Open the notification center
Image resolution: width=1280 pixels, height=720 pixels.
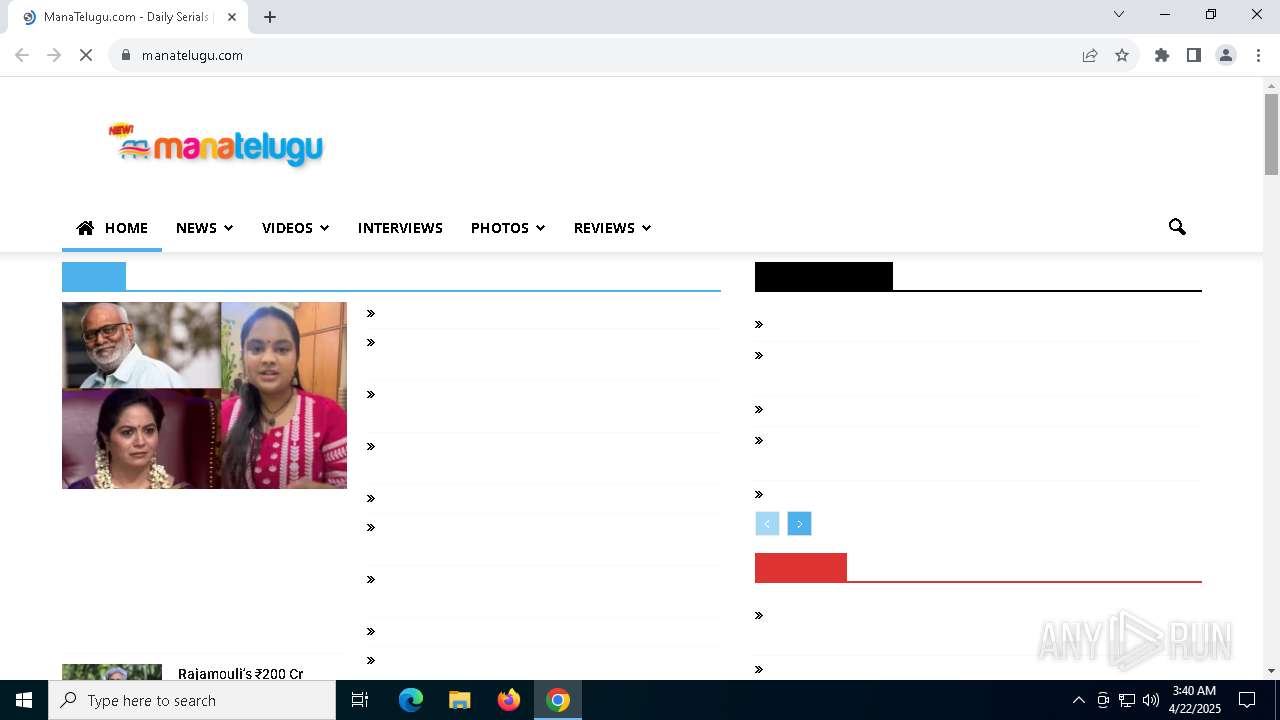tap(1247, 700)
